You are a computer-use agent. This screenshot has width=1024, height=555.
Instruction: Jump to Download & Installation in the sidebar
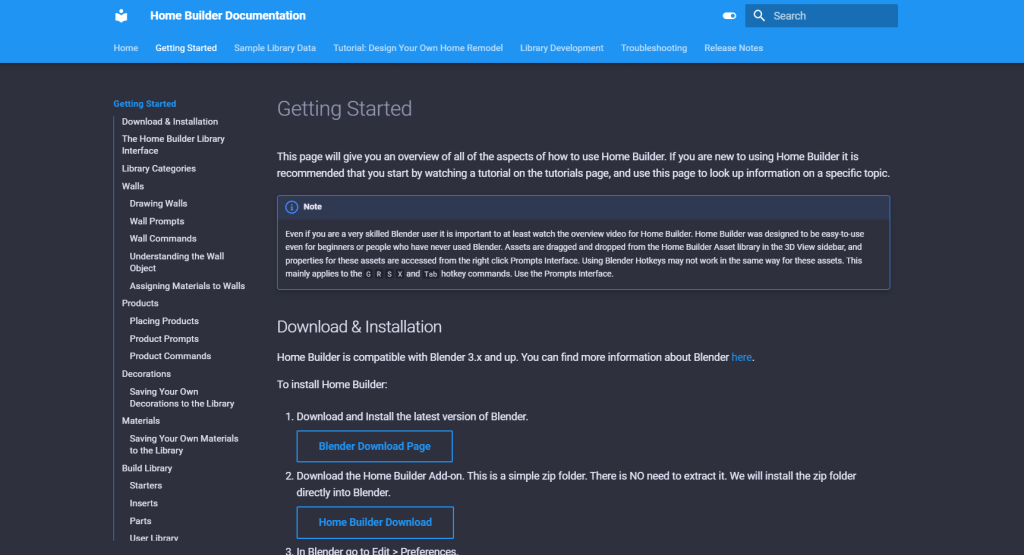click(x=170, y=122)
